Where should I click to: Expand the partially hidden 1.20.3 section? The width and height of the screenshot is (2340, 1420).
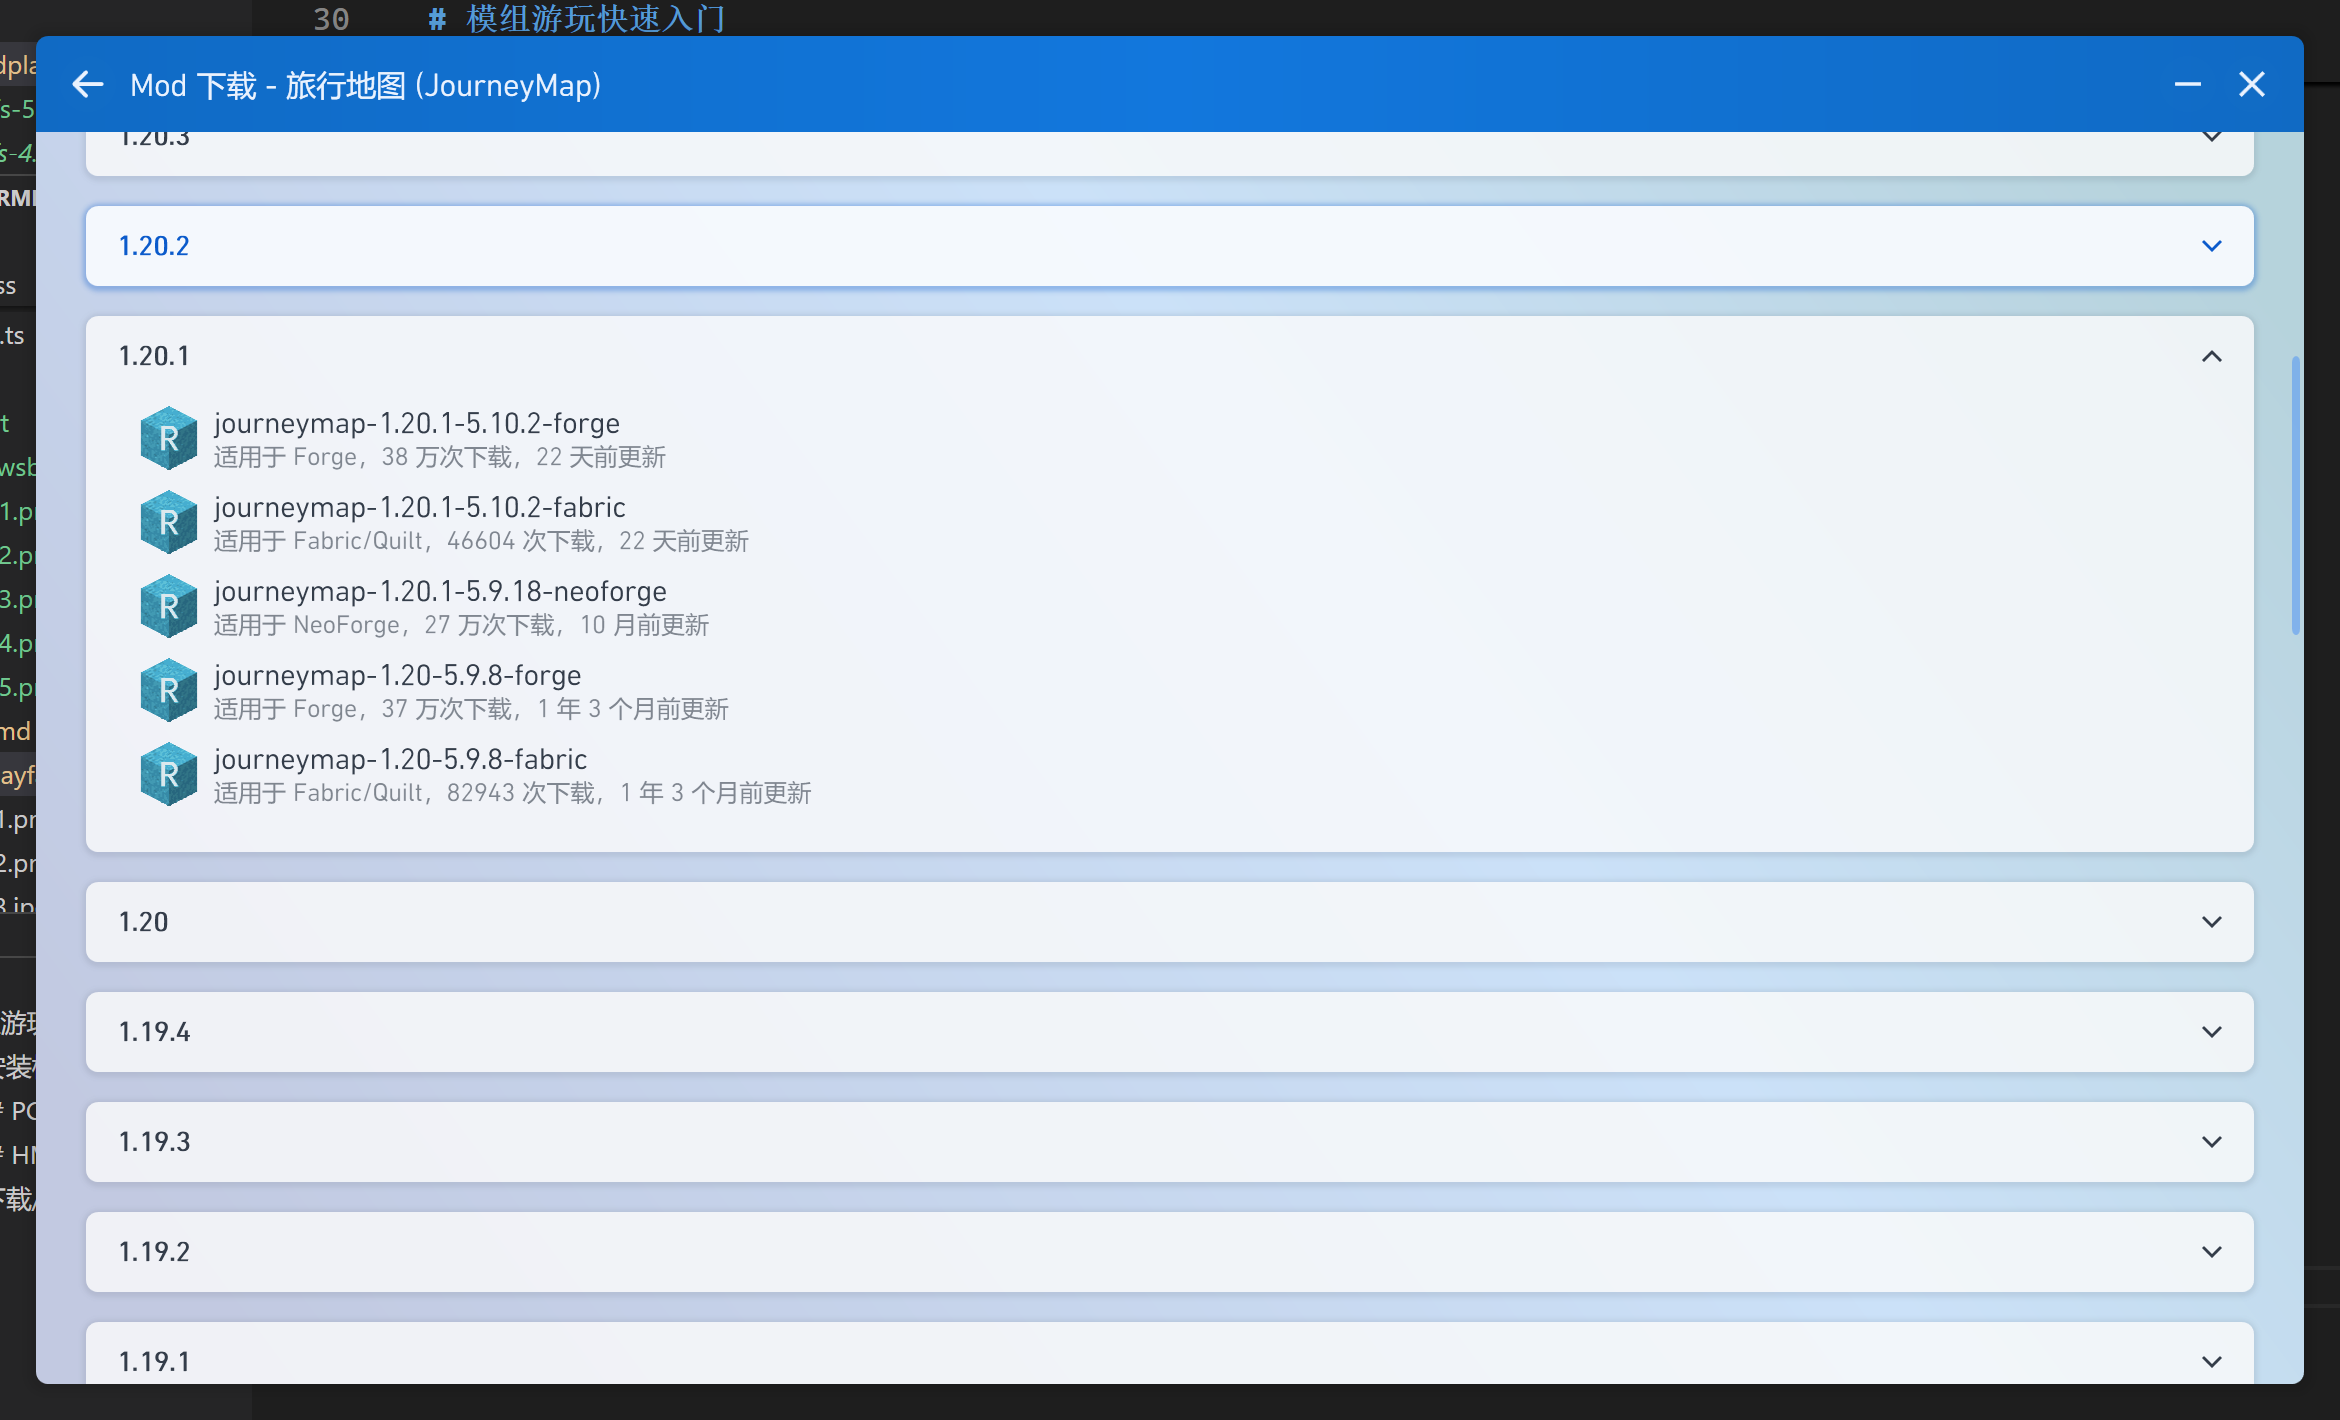tap(2211, 140)
